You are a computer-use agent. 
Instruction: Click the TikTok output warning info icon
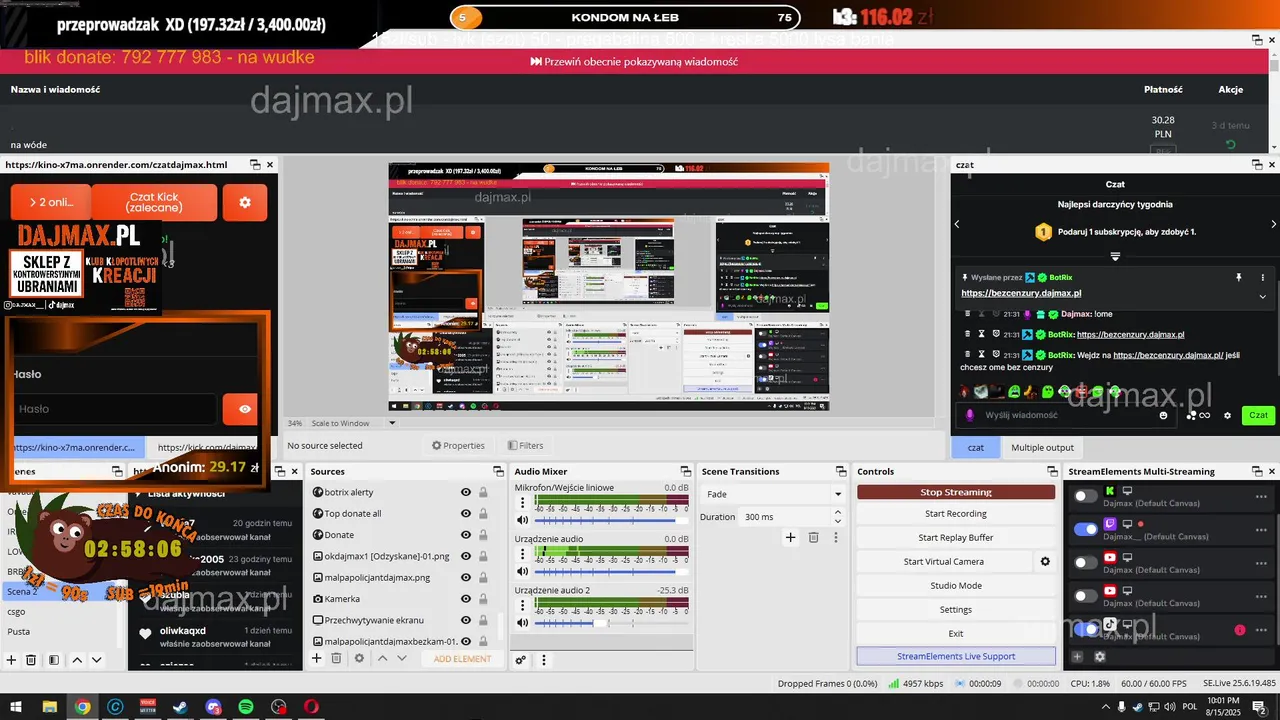tap(1240, 630)
